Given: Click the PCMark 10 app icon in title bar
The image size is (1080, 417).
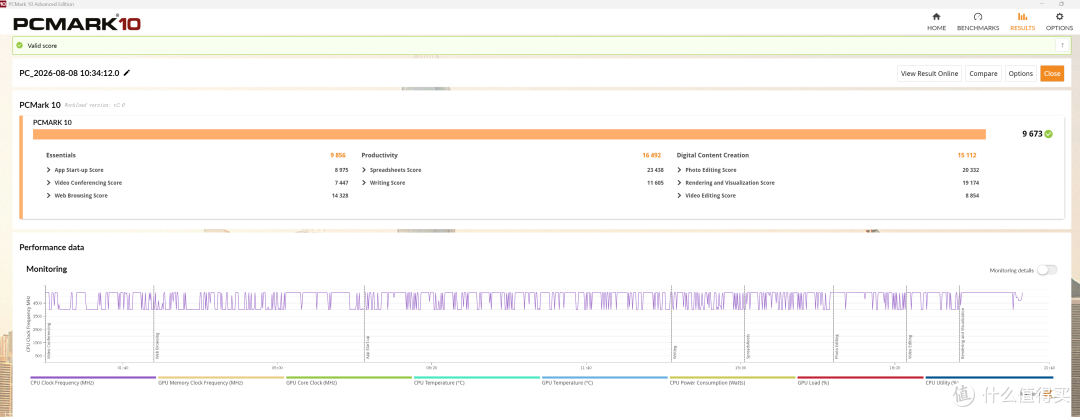Looking at the screenshot, I should 3,3.
